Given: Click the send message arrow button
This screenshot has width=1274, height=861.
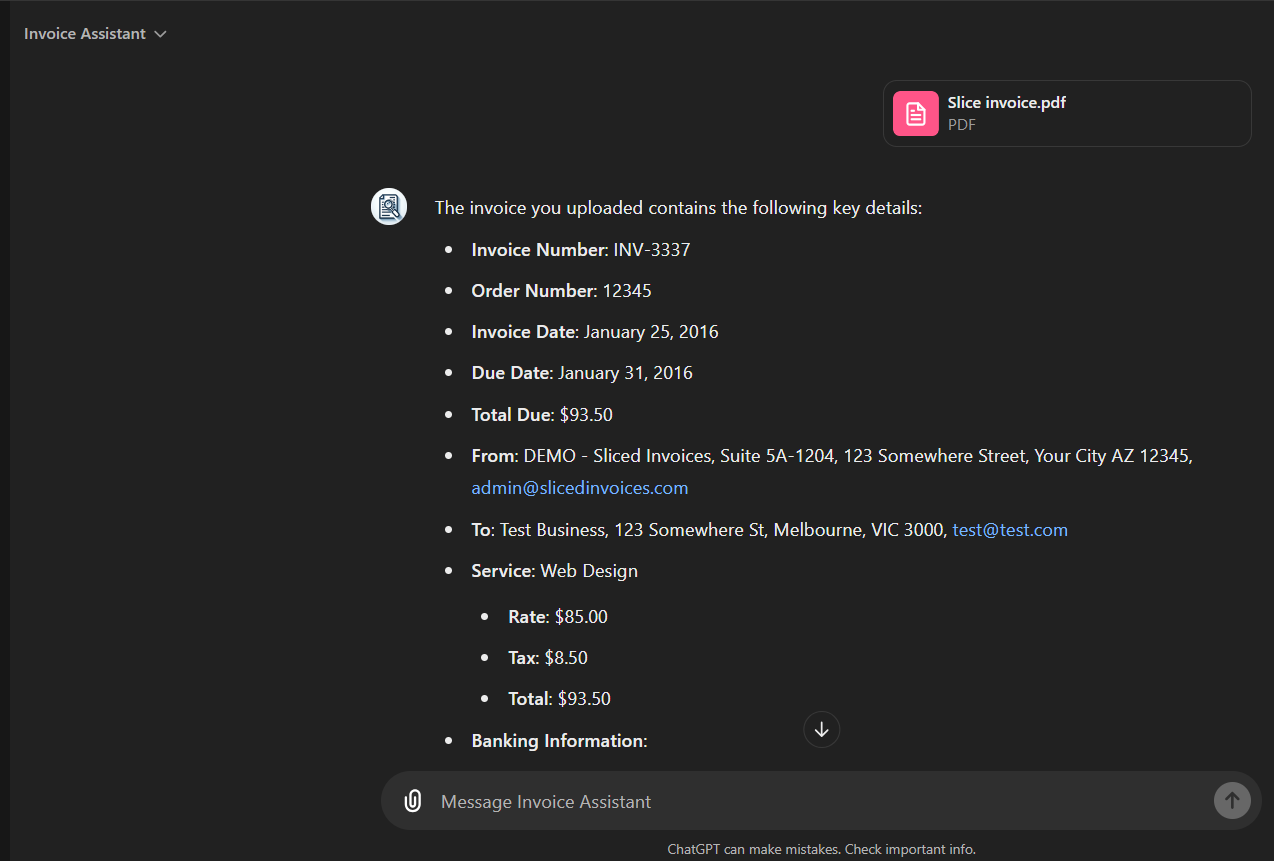Looking at the screenshot, I should point(1232,800).
